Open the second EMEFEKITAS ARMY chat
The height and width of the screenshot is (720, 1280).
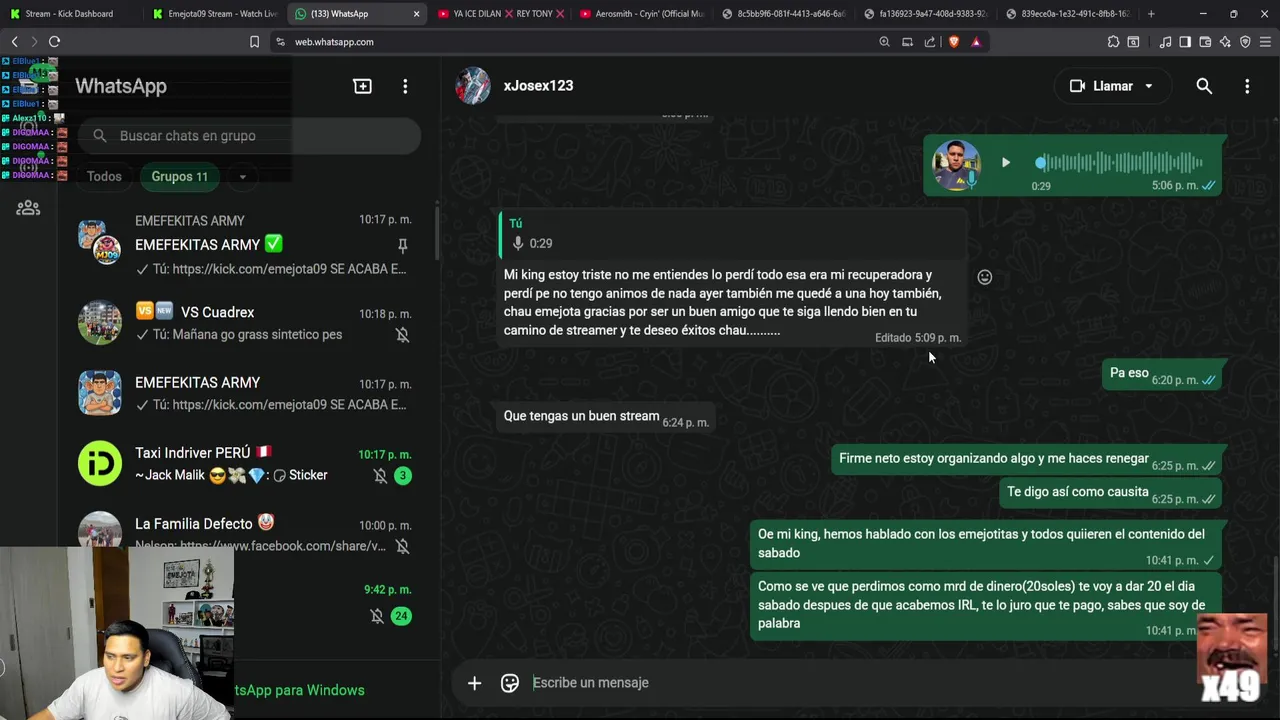[x=250, y=393]
